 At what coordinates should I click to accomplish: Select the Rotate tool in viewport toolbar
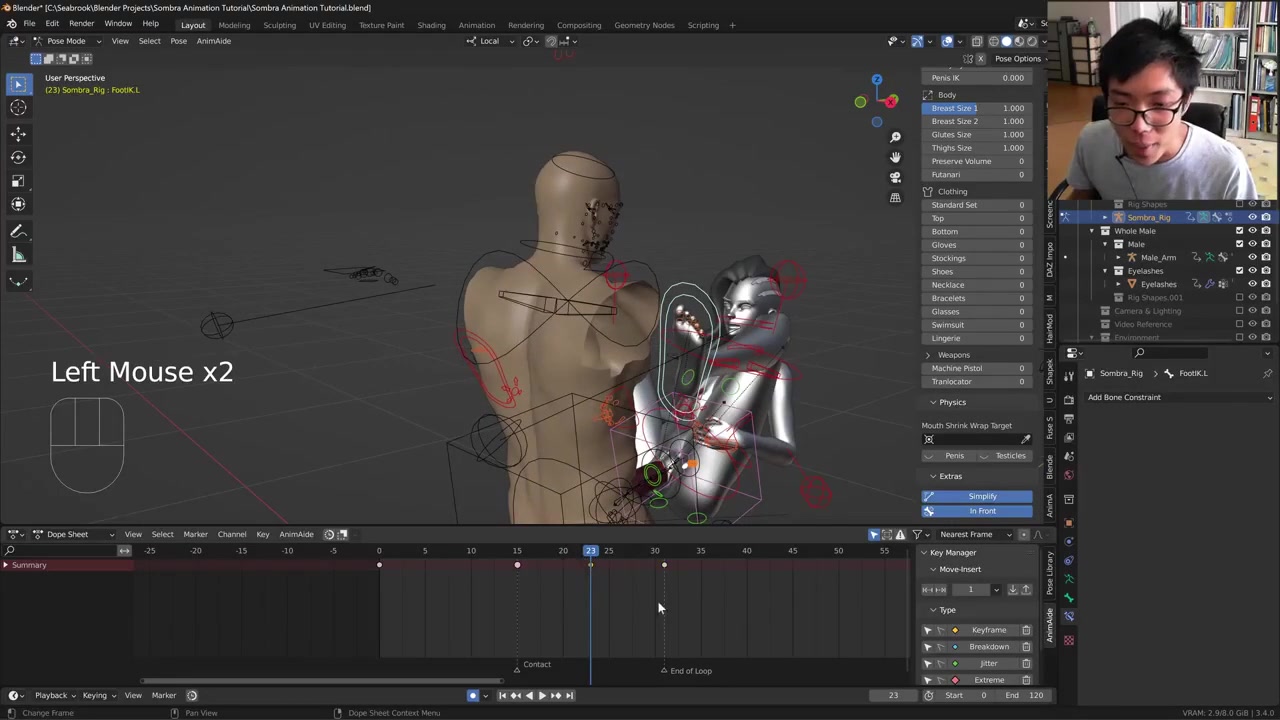[18, 157]
